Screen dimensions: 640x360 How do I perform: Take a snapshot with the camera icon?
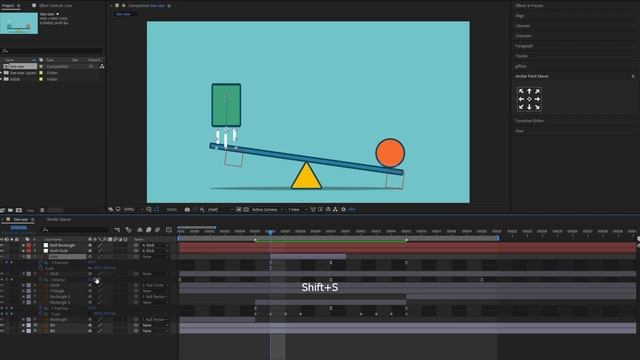187,209
